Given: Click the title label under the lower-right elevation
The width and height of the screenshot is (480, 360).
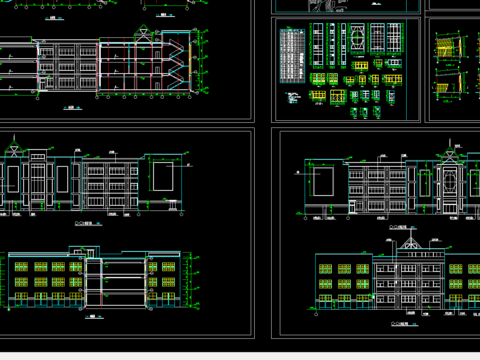Looking at the screenshot, I should [x=404, y=324].
